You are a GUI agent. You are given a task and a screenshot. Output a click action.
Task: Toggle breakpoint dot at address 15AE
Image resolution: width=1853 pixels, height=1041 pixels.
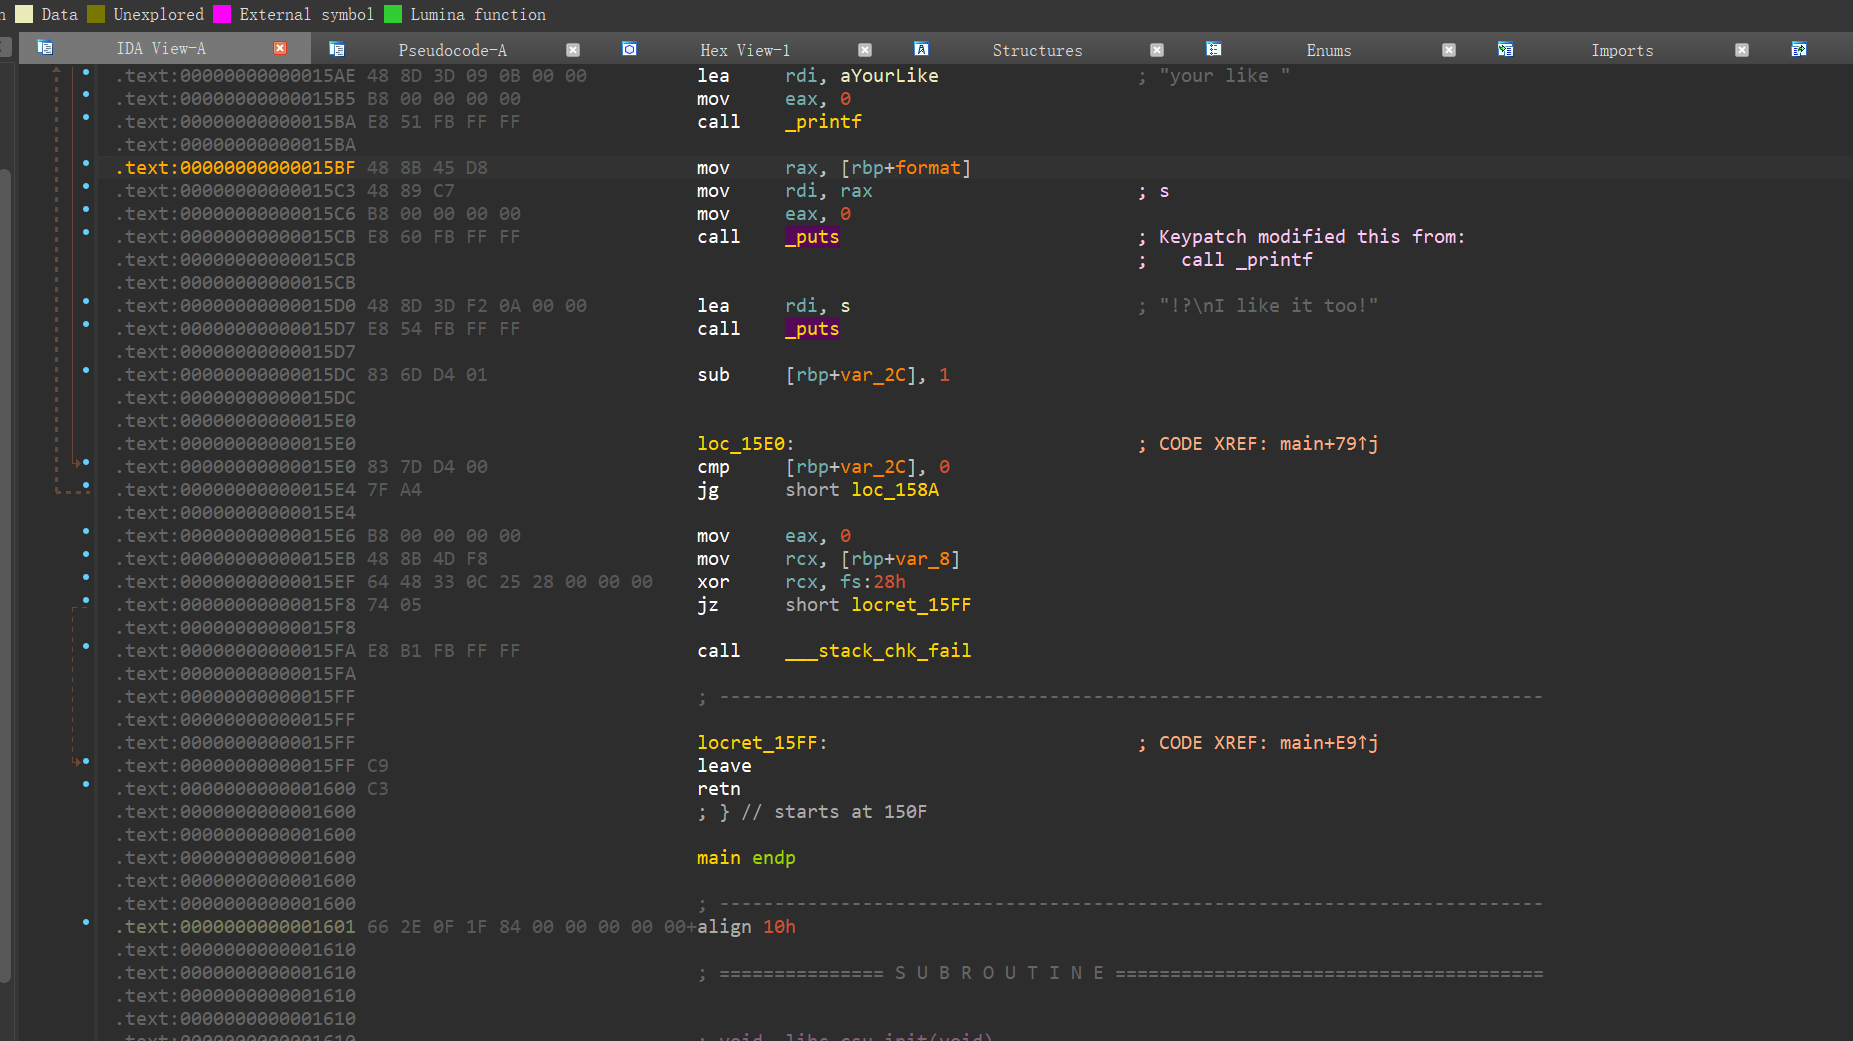coord(86,72)
